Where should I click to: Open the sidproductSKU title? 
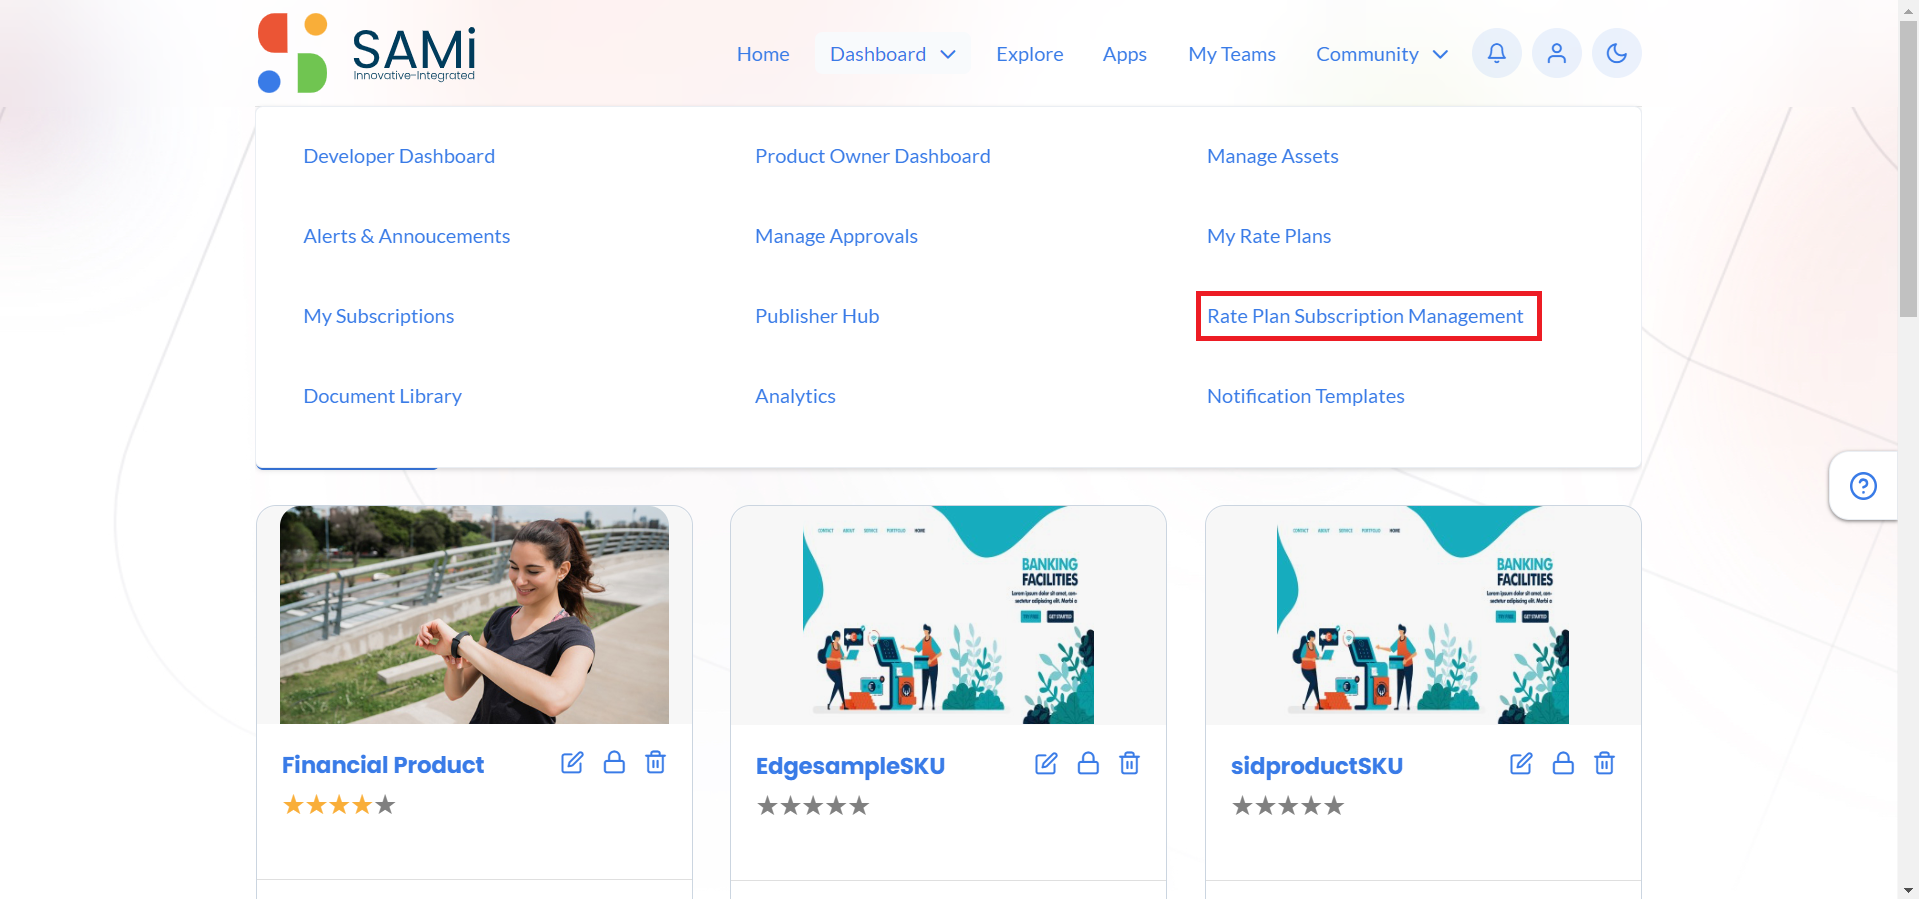1316,766
